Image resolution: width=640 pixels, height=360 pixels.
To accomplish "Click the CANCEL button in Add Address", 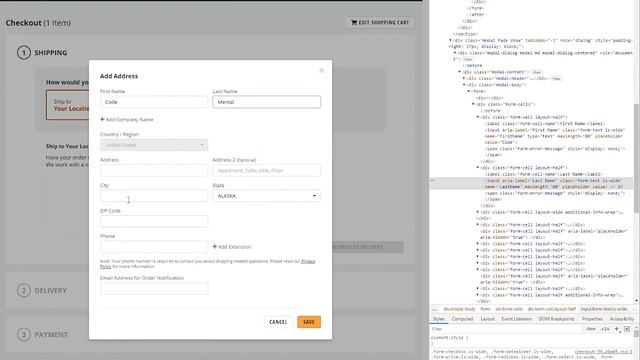I will [278, 322].
